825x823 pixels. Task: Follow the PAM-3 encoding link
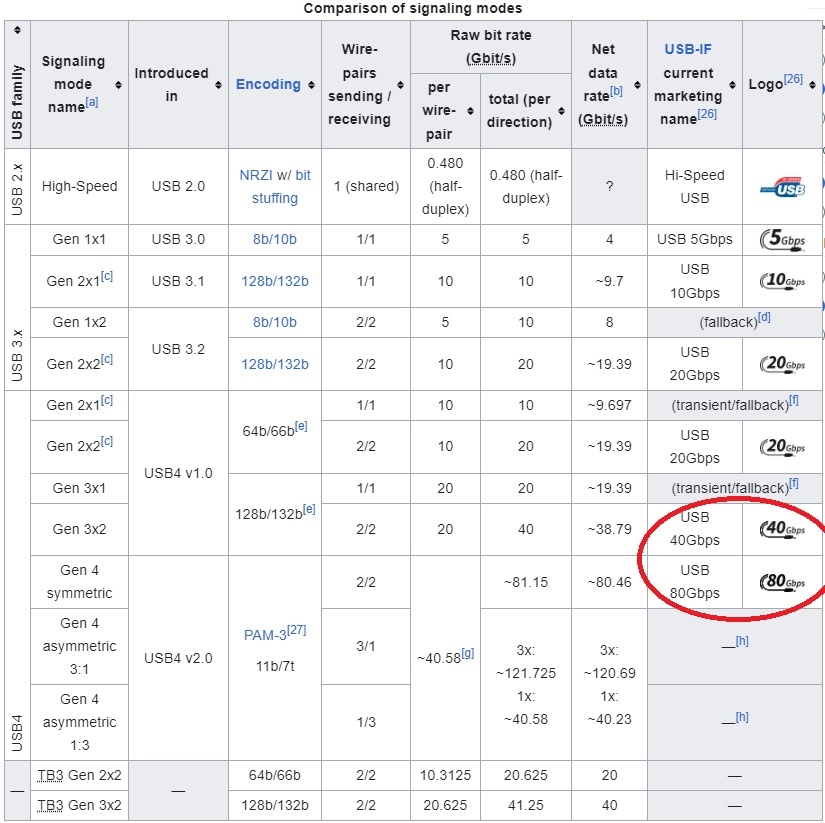point(265,635)
